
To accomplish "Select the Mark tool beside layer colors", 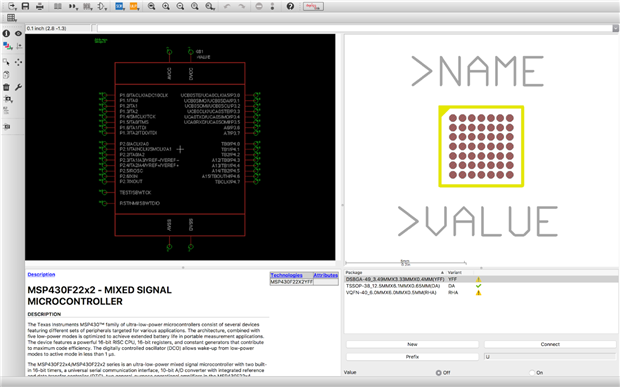I will [19, 46].
